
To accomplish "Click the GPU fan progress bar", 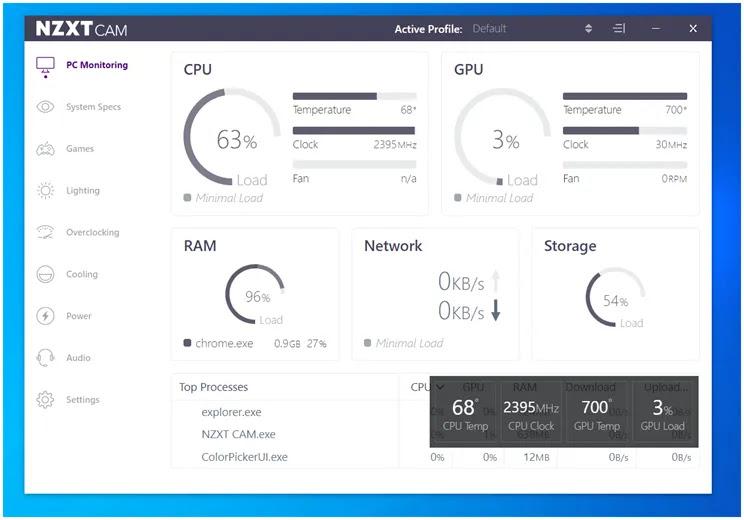I will [x=625, y=165].
